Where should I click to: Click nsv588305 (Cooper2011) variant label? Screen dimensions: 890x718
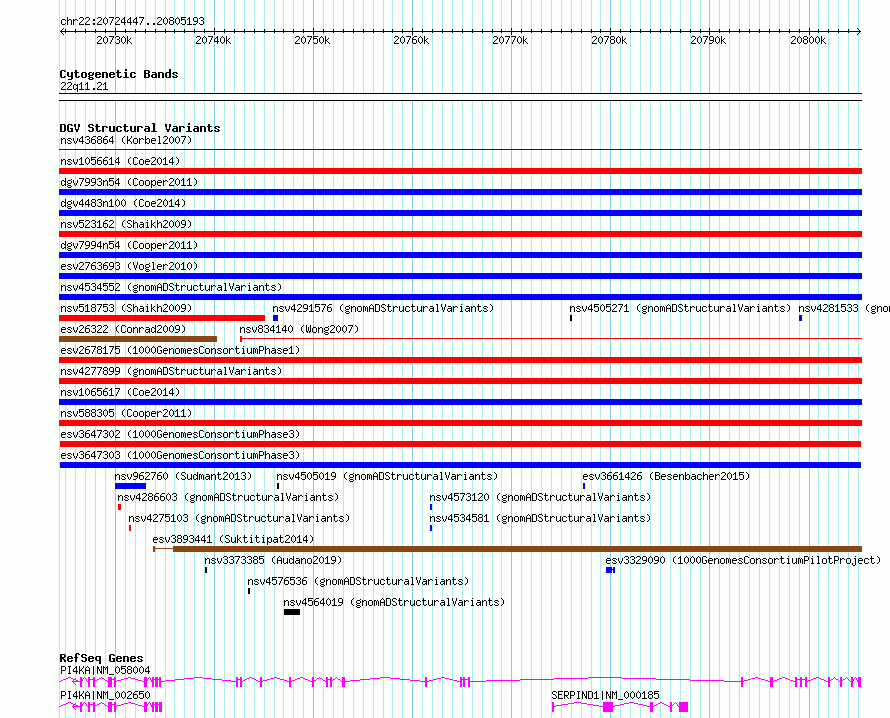pyautogui.click(x=126, y=413)
